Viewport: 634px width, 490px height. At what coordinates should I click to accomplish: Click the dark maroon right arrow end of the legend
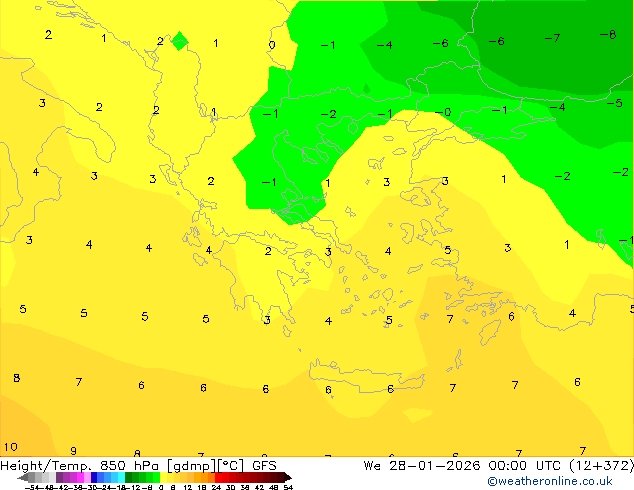coord(288,478)
